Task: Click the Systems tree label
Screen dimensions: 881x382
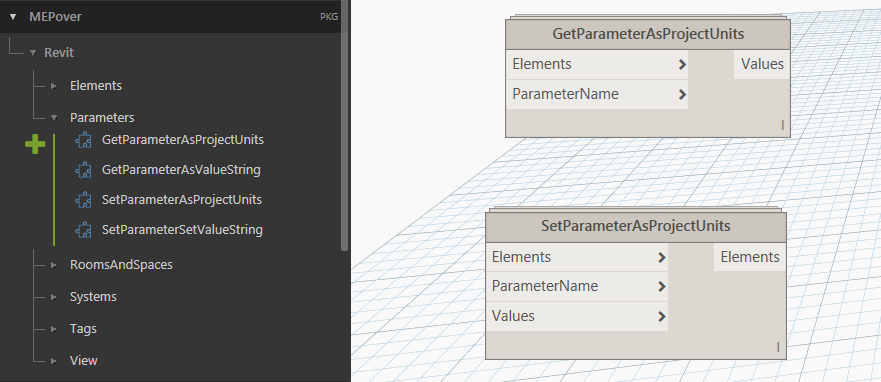Action: (93, 297)
